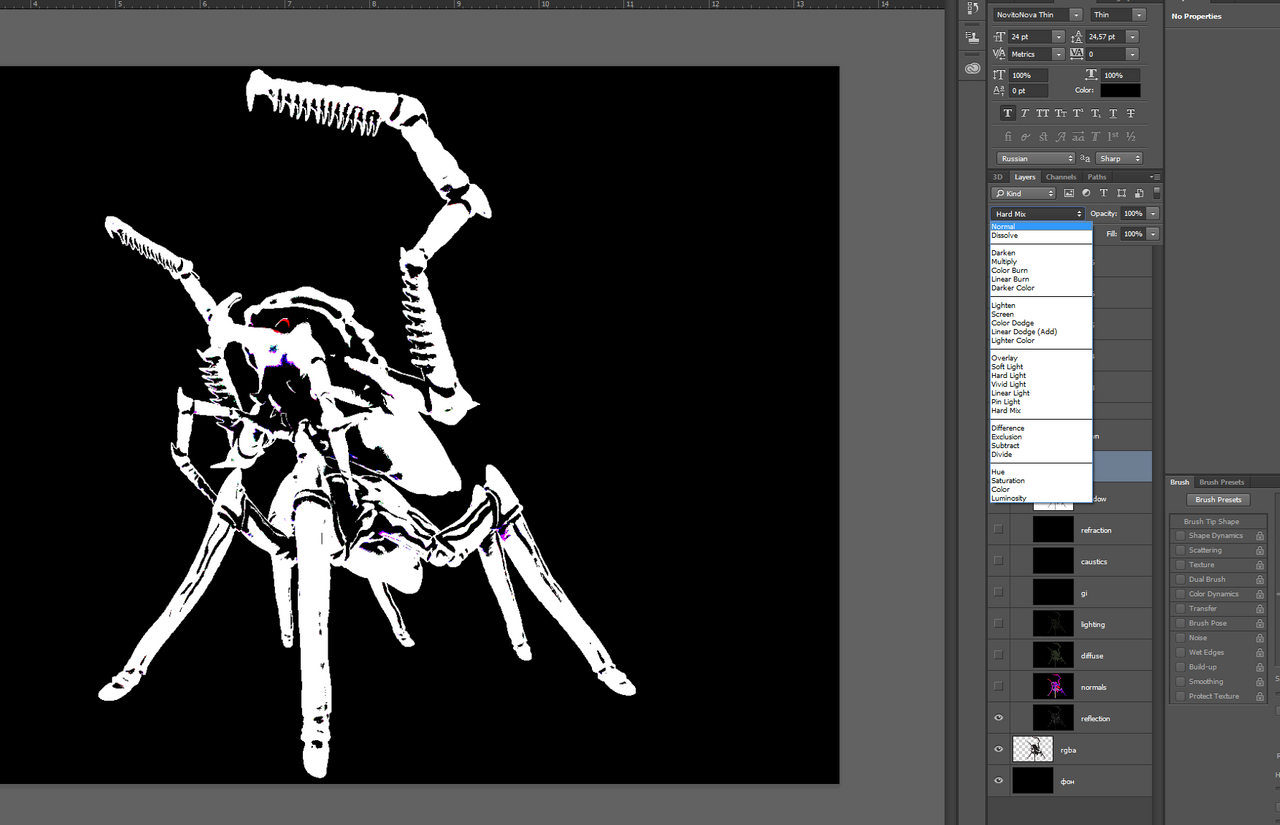Toggle Small Caps text style
The height and width of the screenshot is (825, 1280).
[1060, 114]
